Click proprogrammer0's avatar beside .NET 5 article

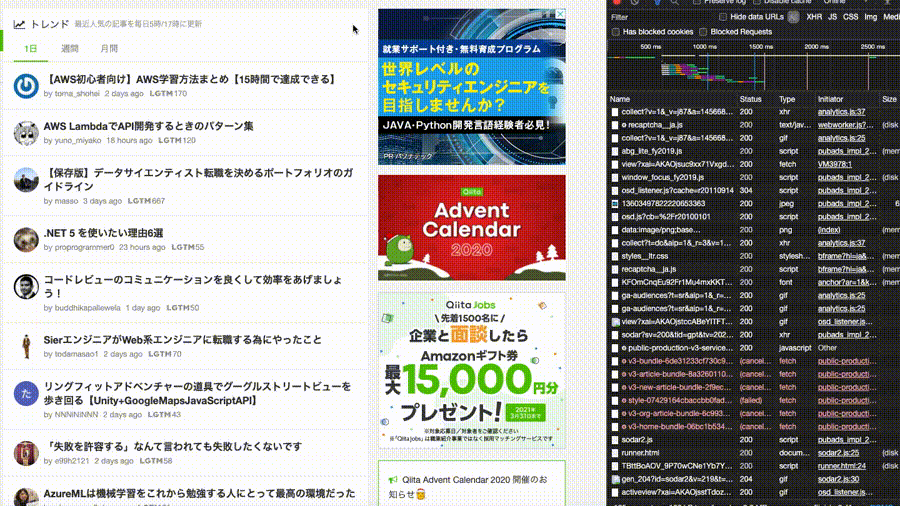coord(26,240)
